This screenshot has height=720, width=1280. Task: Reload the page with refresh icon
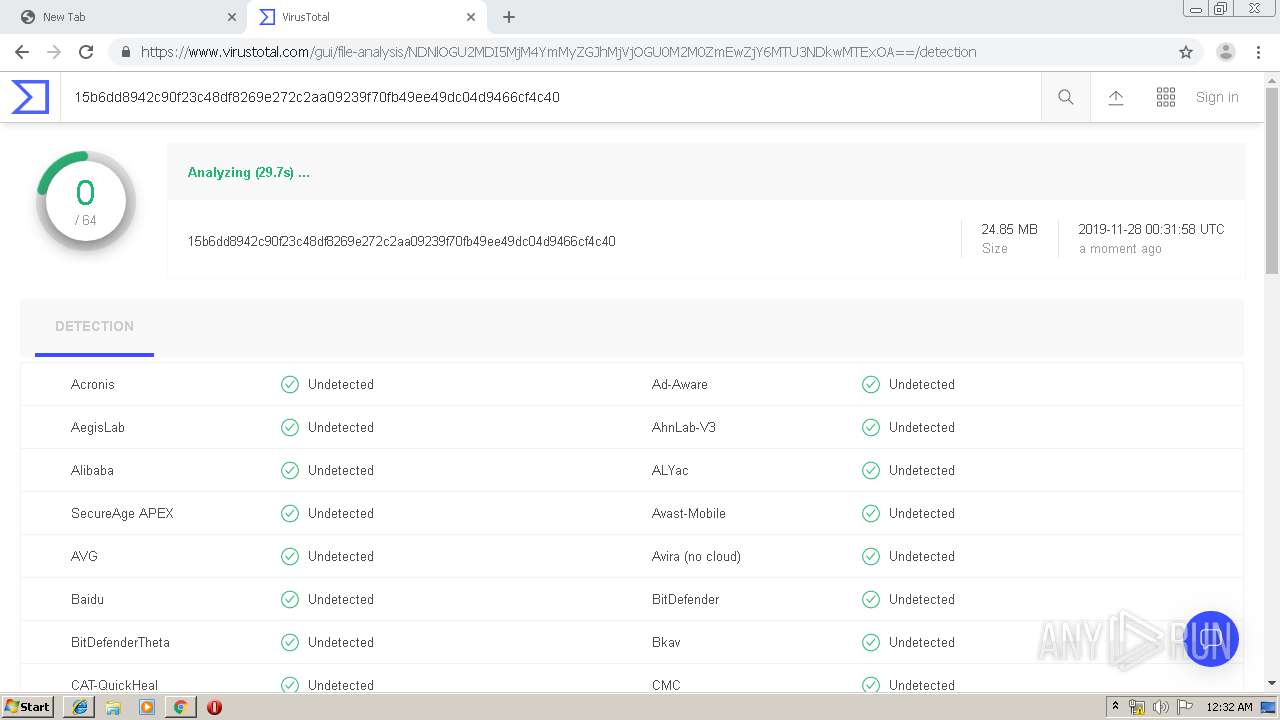[86, 52]
